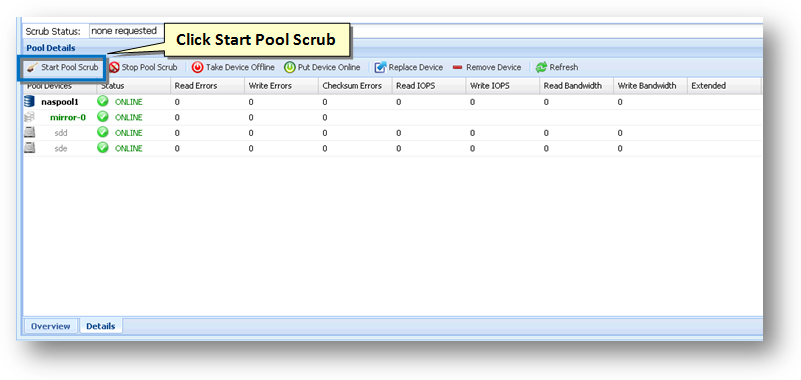Click the Status column header
Image resolution: width=801 pixels, height=380 pixels.
point(133,86)
